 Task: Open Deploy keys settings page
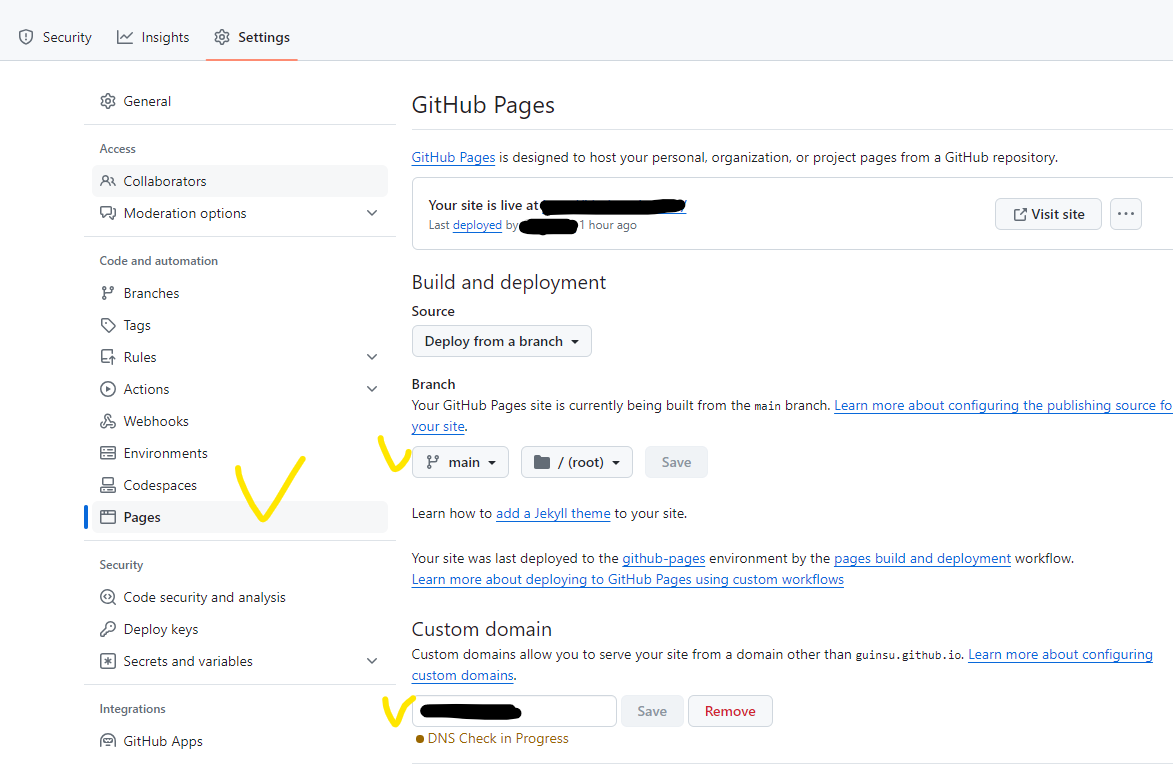[x=239, y=629]
